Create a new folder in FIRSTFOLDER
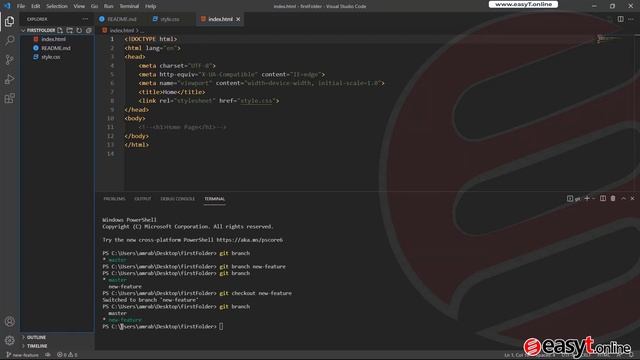640x360 pixels. pos(70,30)
